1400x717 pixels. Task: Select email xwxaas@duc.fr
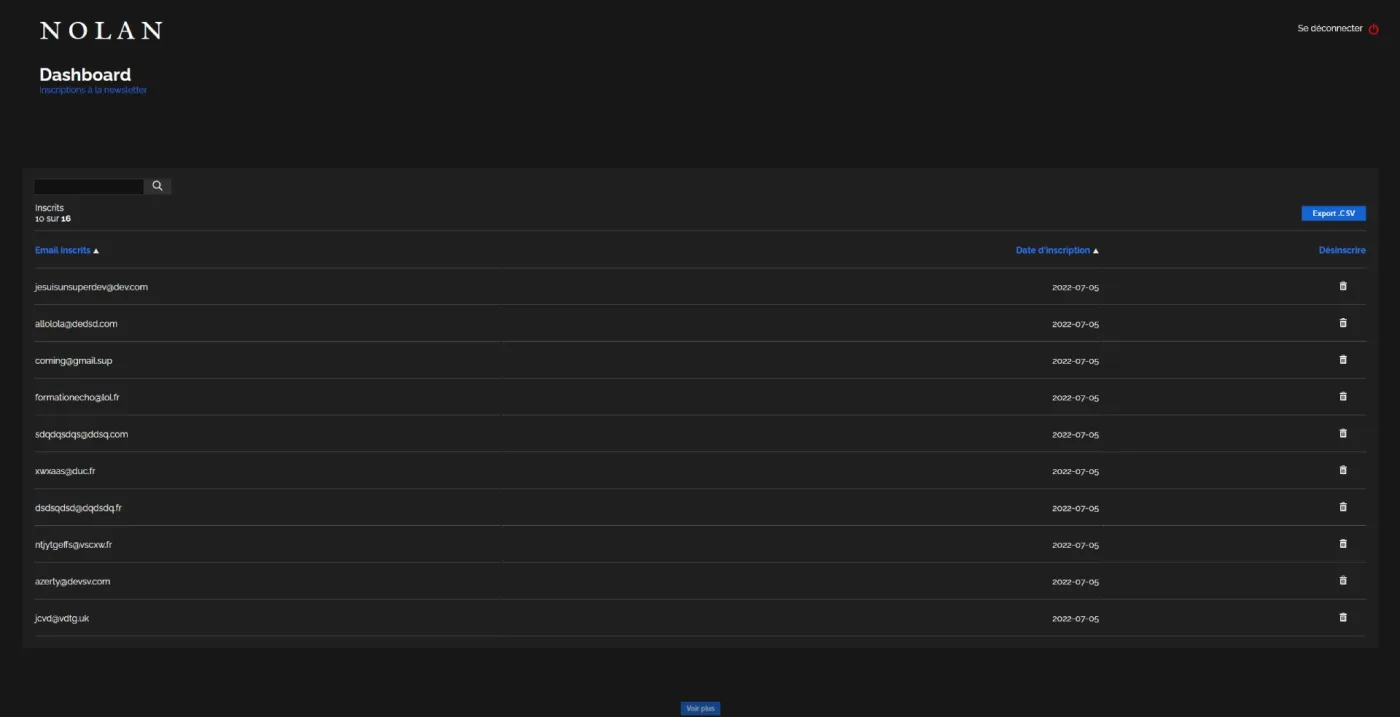click(65, 471)
